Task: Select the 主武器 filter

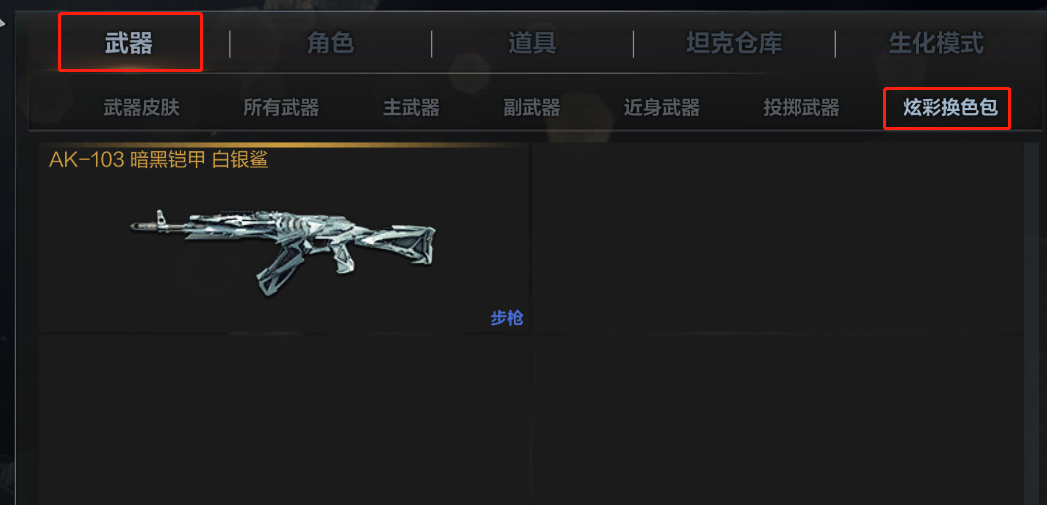Action: tap(411, 108)
